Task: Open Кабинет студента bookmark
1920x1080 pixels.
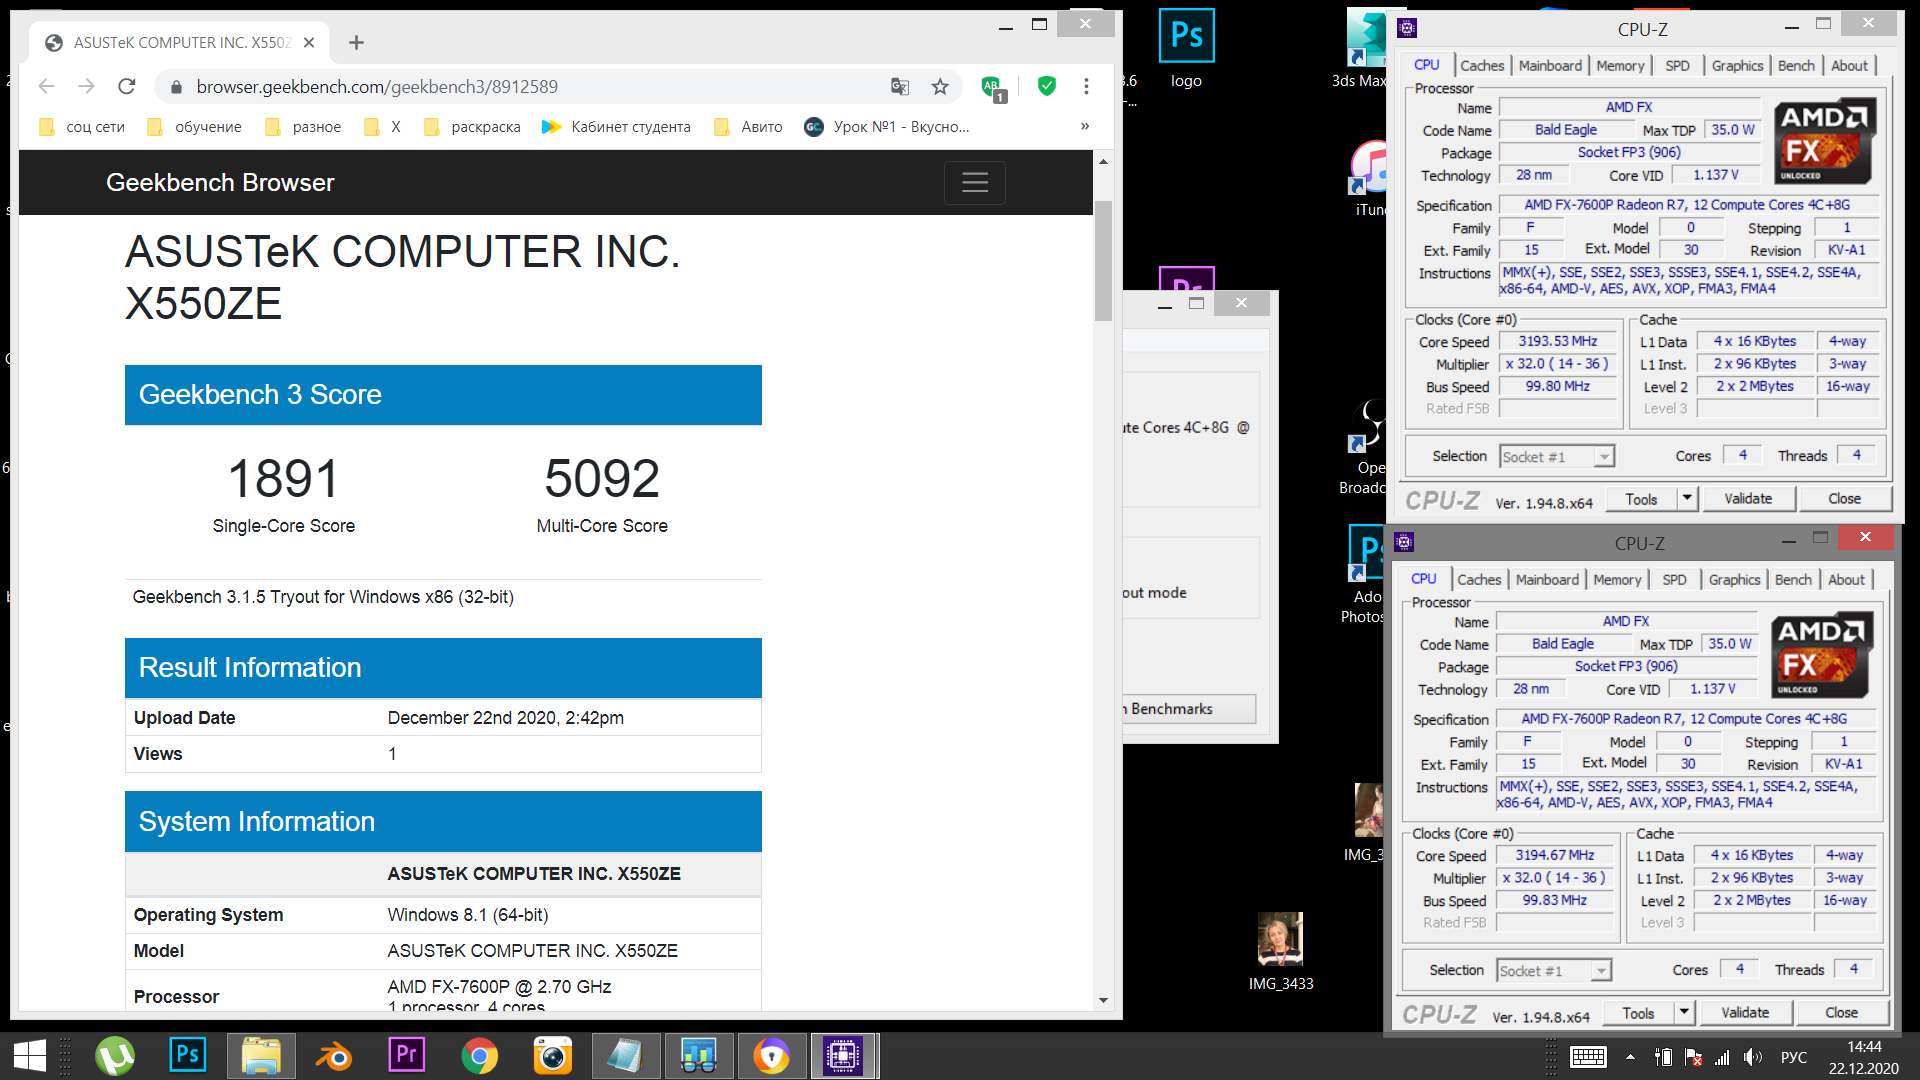Action: [x=616, y=127]
